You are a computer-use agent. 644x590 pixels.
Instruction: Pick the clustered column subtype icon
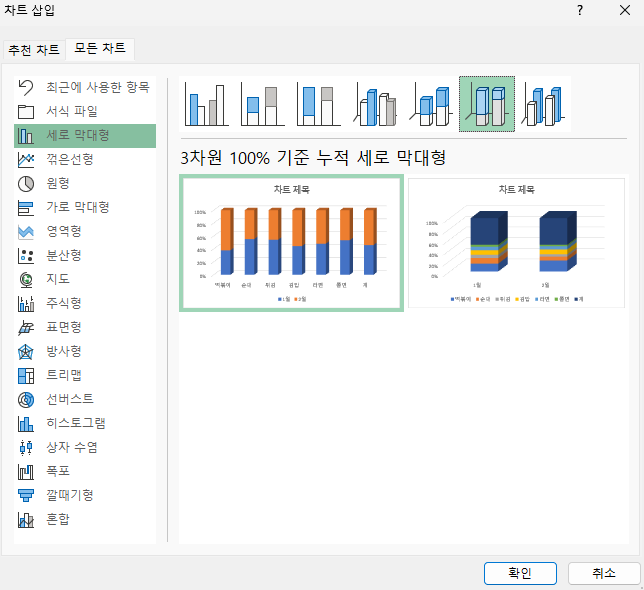(207, 104)
